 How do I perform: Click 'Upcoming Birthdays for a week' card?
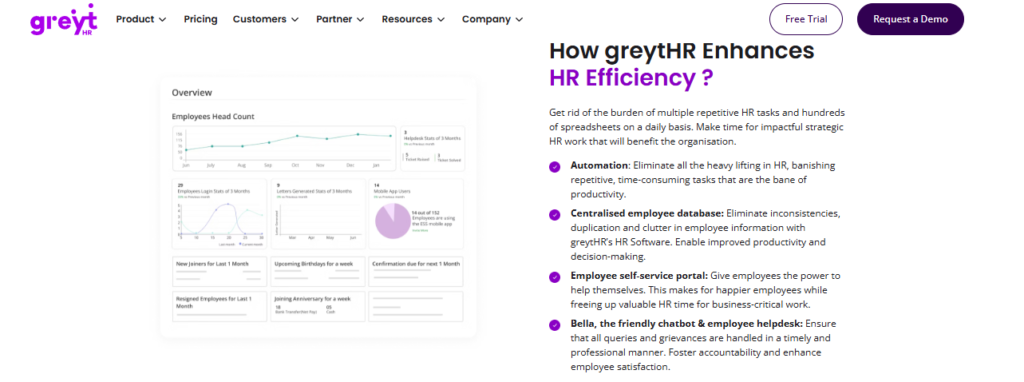point(317,272)
